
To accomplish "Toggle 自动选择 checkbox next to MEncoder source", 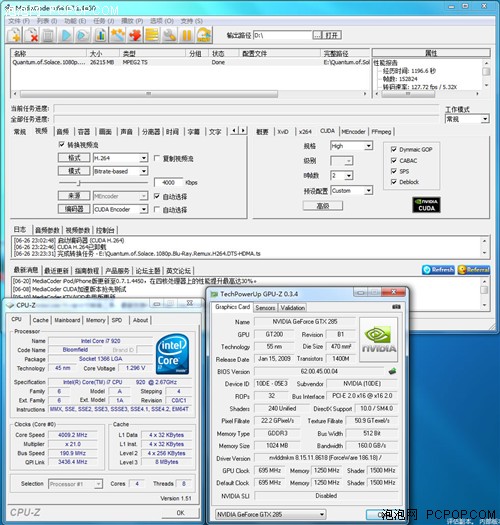I will (x=156, y=196).
